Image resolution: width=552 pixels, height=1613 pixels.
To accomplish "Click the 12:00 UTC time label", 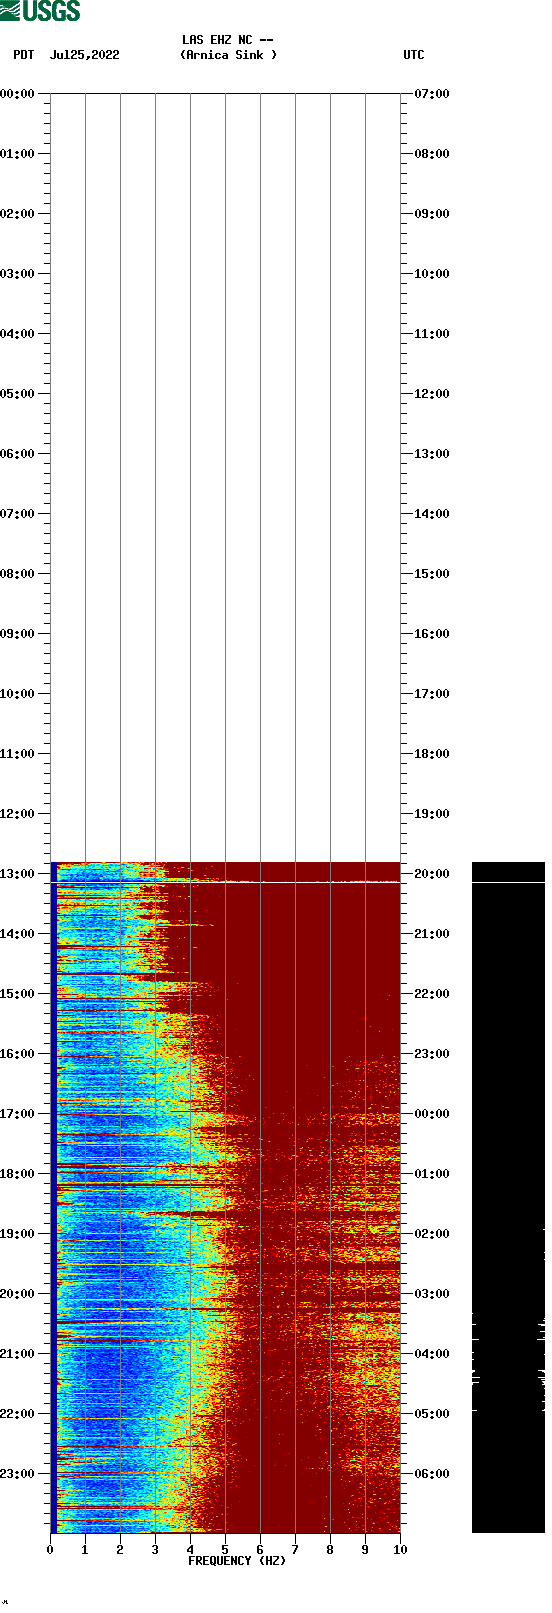I will tap(432, 394).
